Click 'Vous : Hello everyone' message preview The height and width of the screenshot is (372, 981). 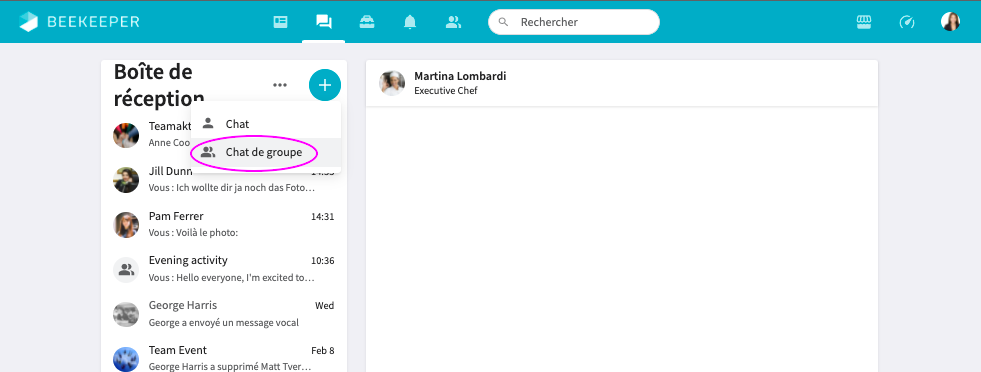pos(231,278)
